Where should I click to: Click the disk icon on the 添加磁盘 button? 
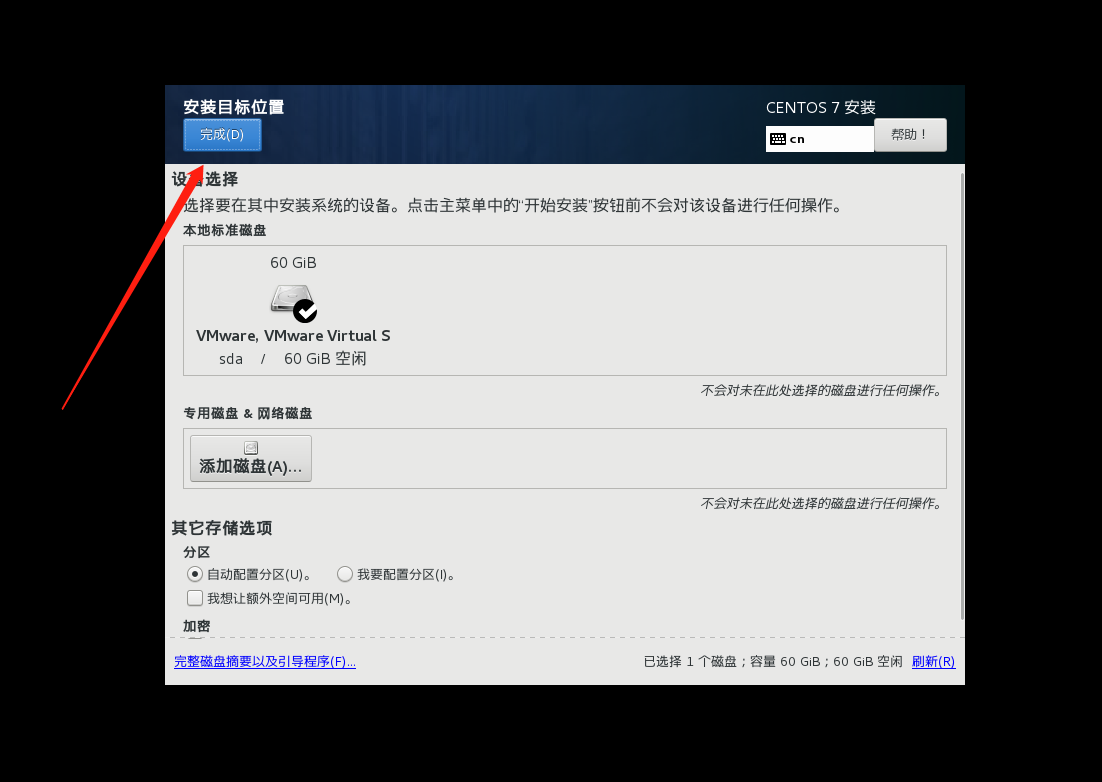(x=251, y=448)
